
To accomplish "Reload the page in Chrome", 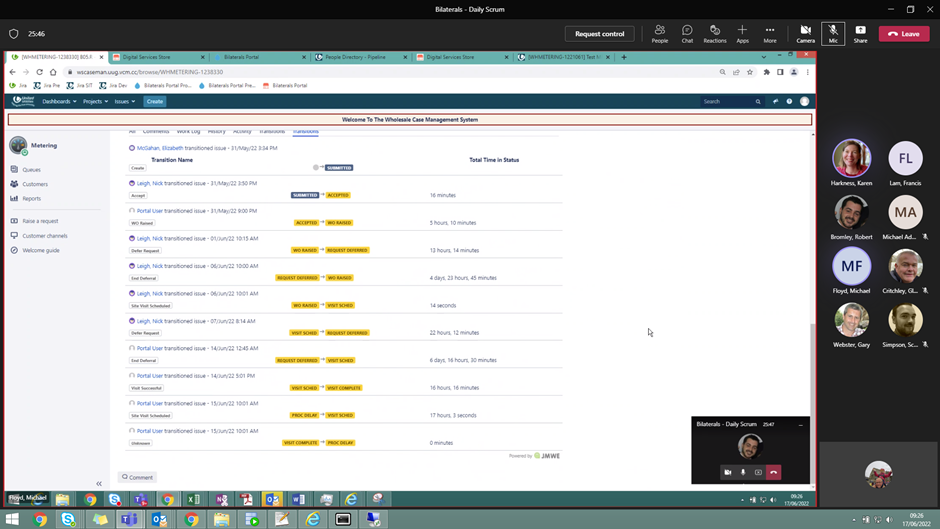I will (x=39, y=72).
